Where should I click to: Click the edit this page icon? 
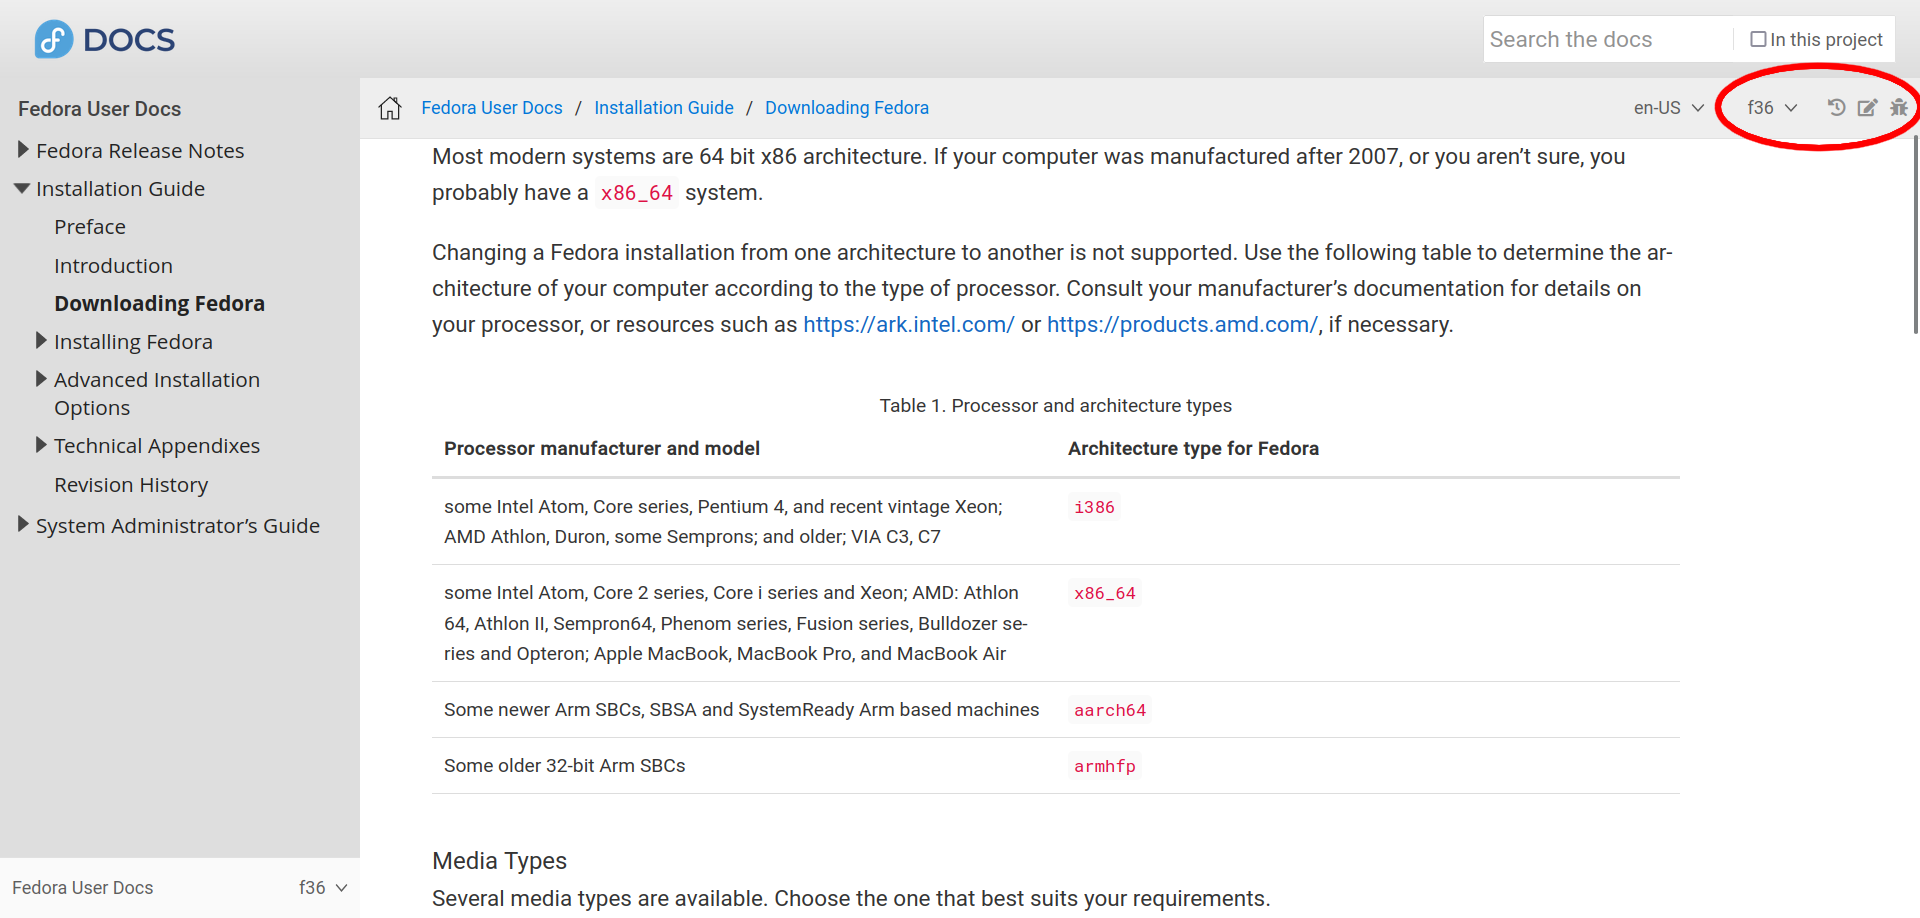pyautogui.click(x=1867, y=107)
